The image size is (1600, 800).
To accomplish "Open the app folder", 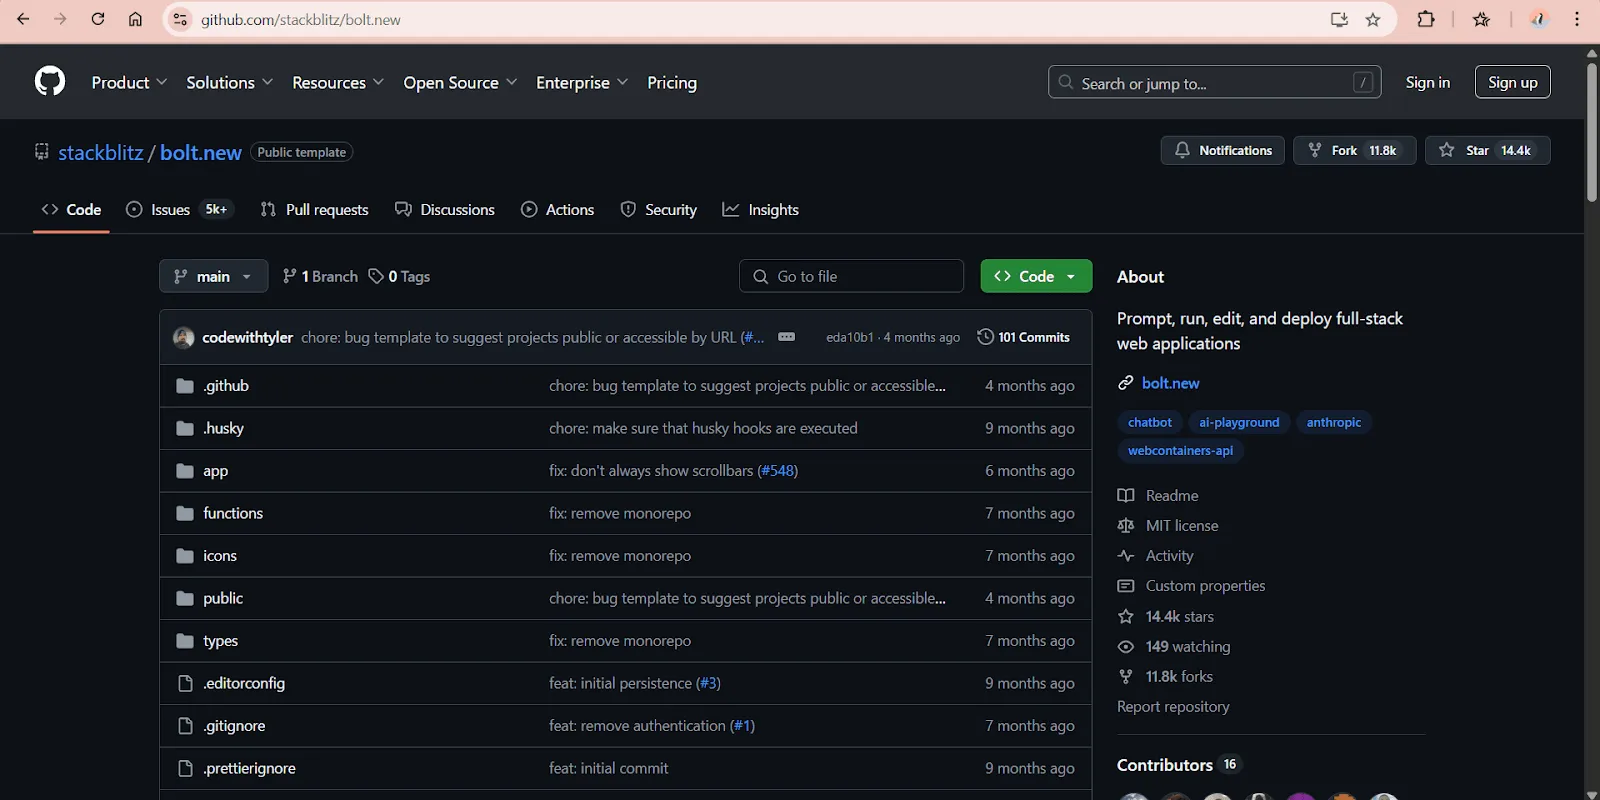I will click(x=215, y=471).
